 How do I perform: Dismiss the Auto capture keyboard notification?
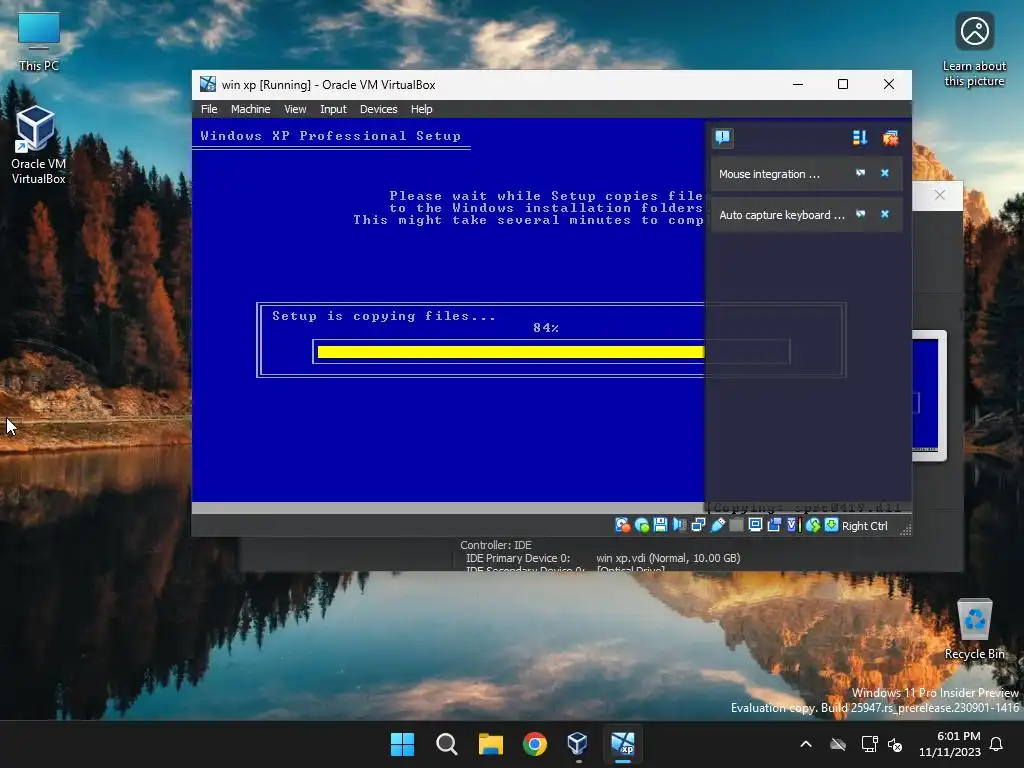click(885, 214)
